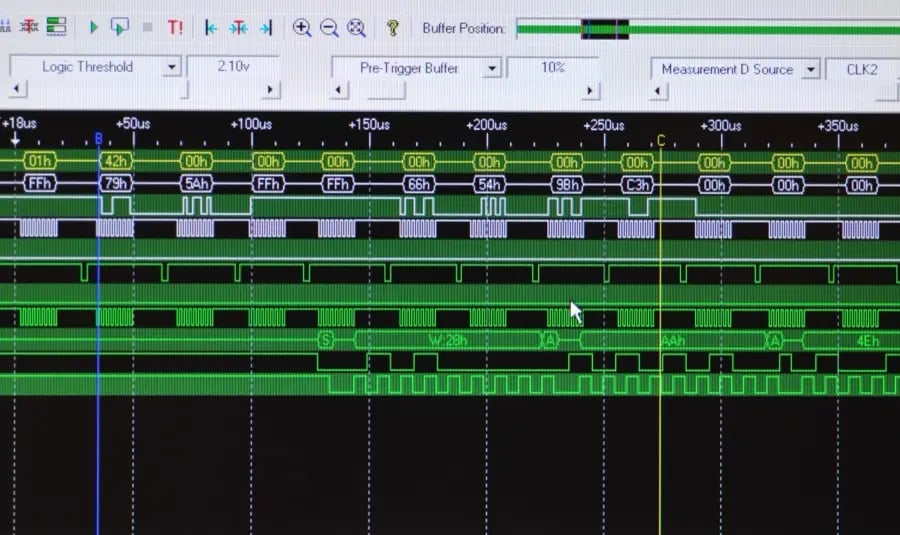Click the +100us time label
The width and height of the screenshot is (900, 535).
[251, 124]
